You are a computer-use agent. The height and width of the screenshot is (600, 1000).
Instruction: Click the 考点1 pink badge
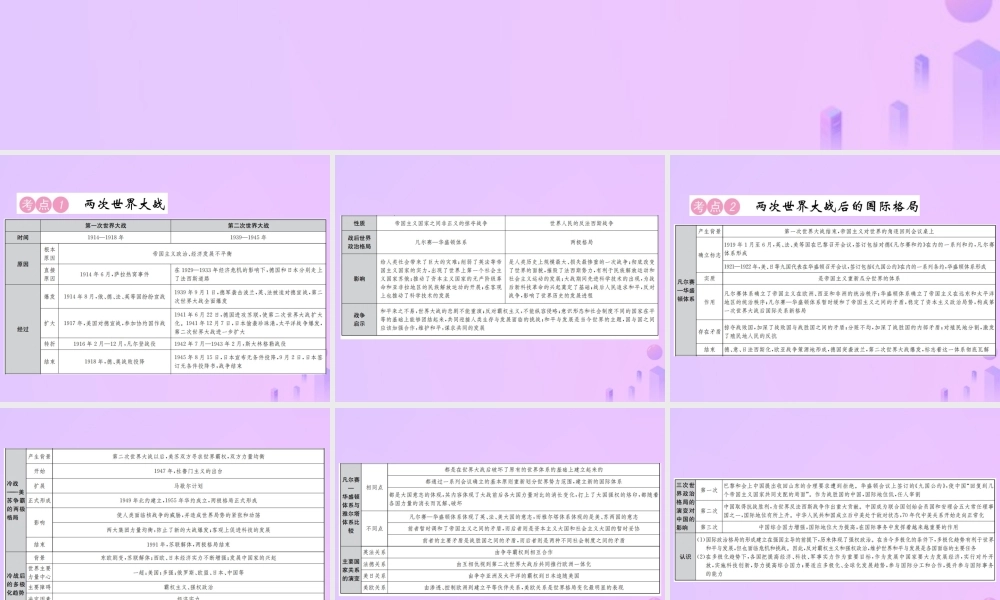pos(43,204)
